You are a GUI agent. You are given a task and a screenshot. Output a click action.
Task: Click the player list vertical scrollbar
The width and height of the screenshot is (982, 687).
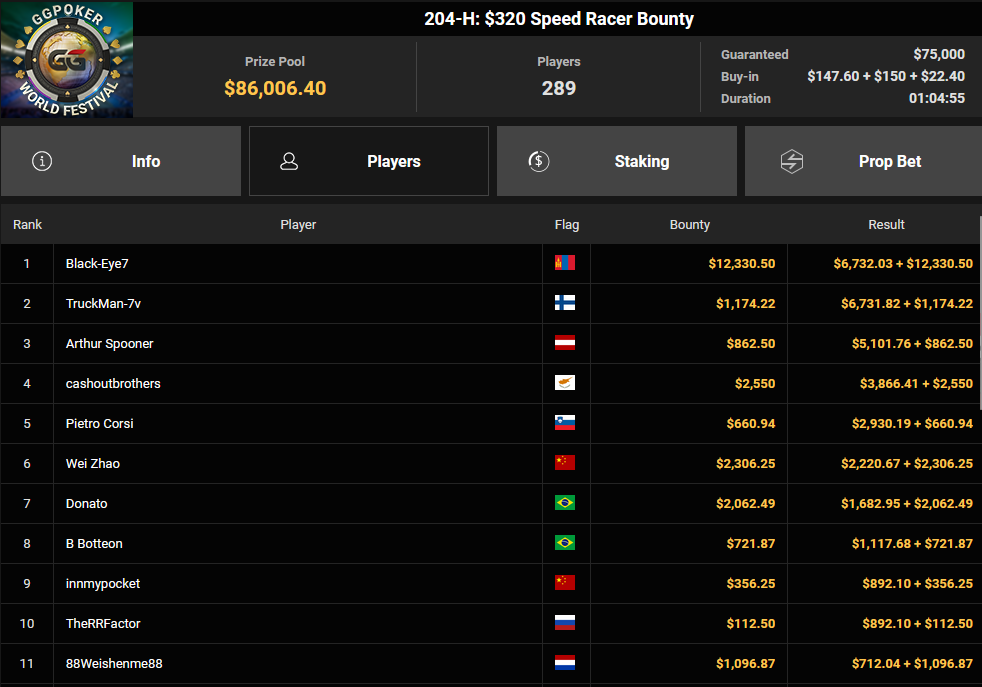click(980, 313)
